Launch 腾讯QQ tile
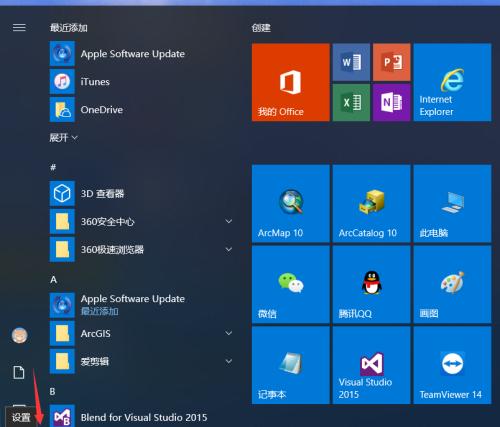This screenshot has width=500, height=427. 371,285
